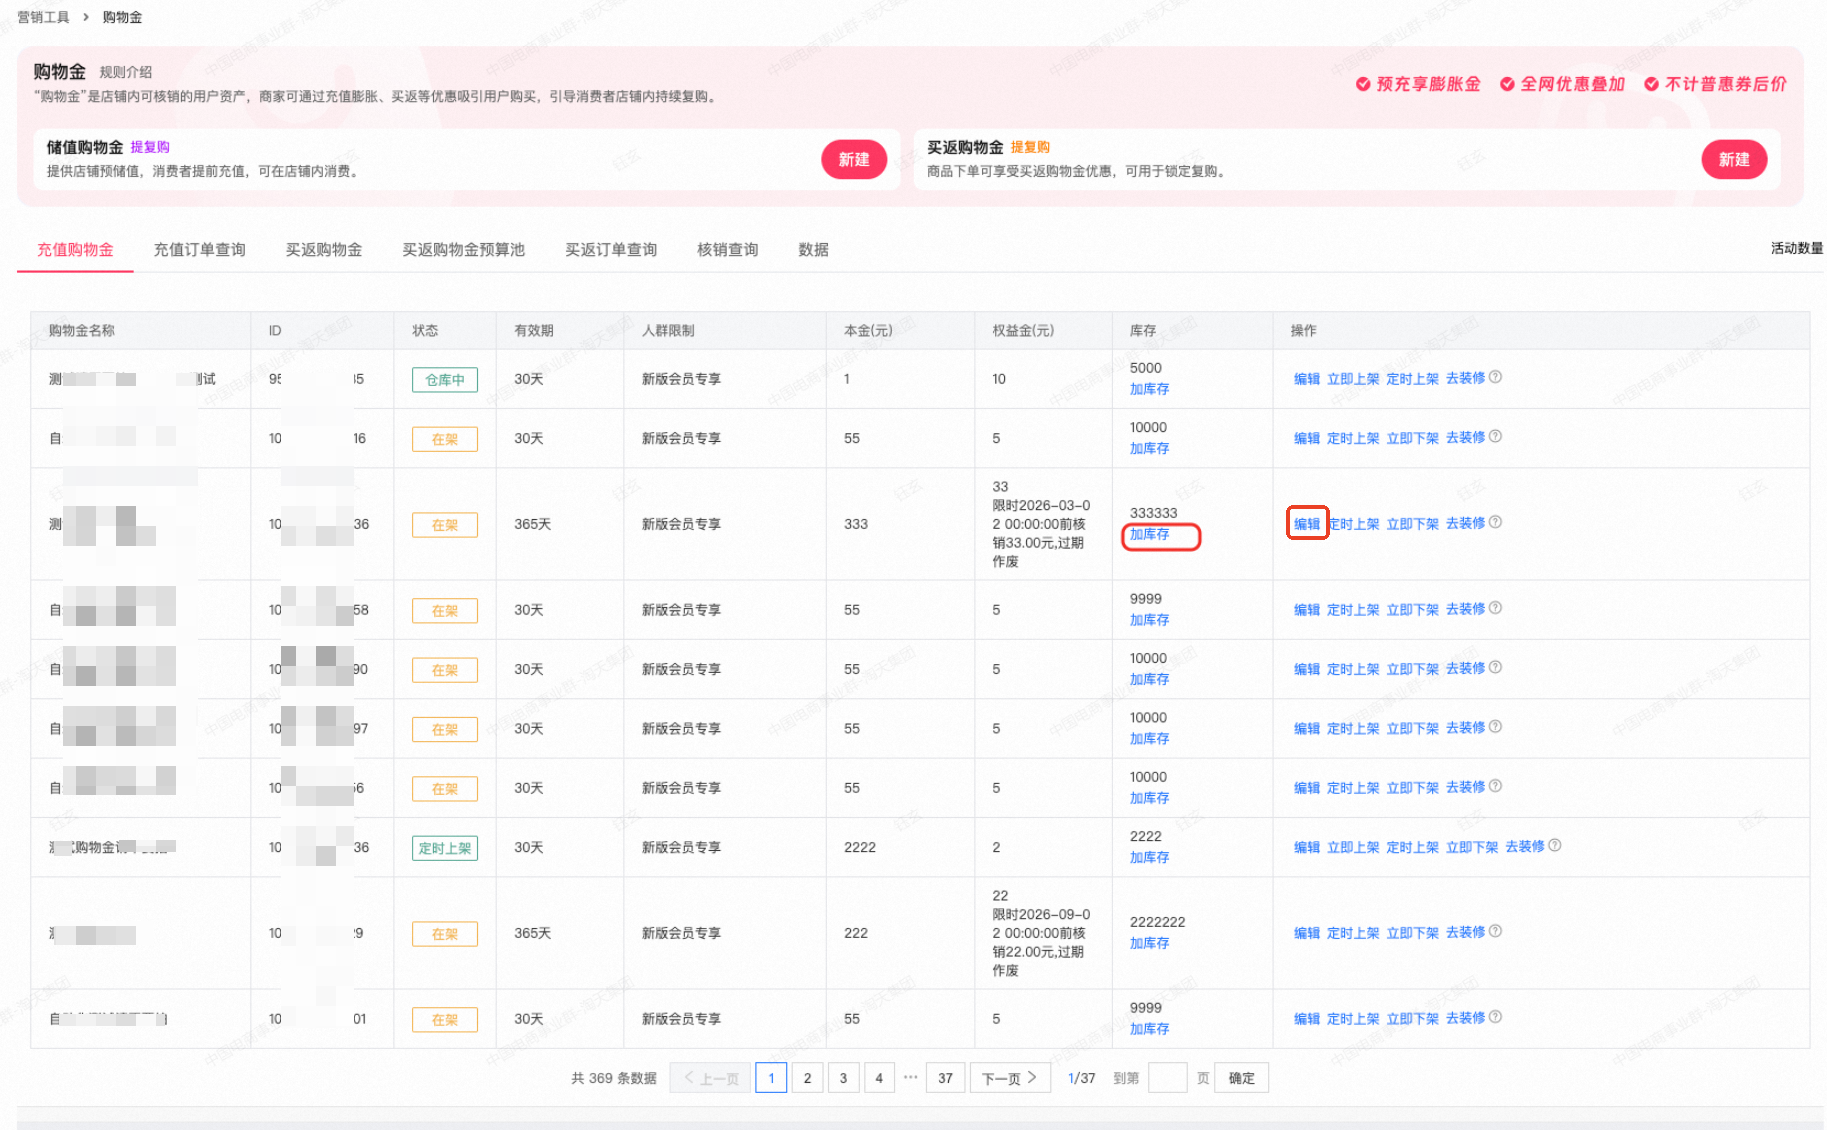Click 加库存 under stock 9999, ID ending 58
Screen dimensions: 1827x1130
click(x=1150, y=620)
